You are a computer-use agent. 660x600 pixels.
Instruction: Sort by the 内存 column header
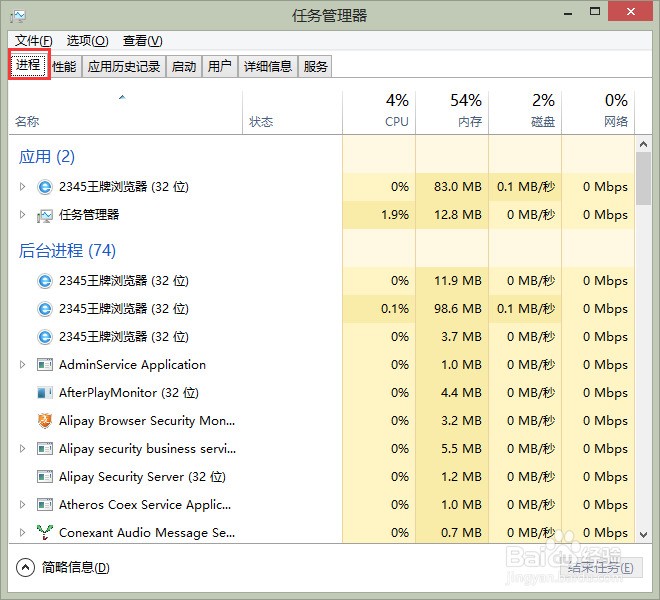[x=452, y=113]
